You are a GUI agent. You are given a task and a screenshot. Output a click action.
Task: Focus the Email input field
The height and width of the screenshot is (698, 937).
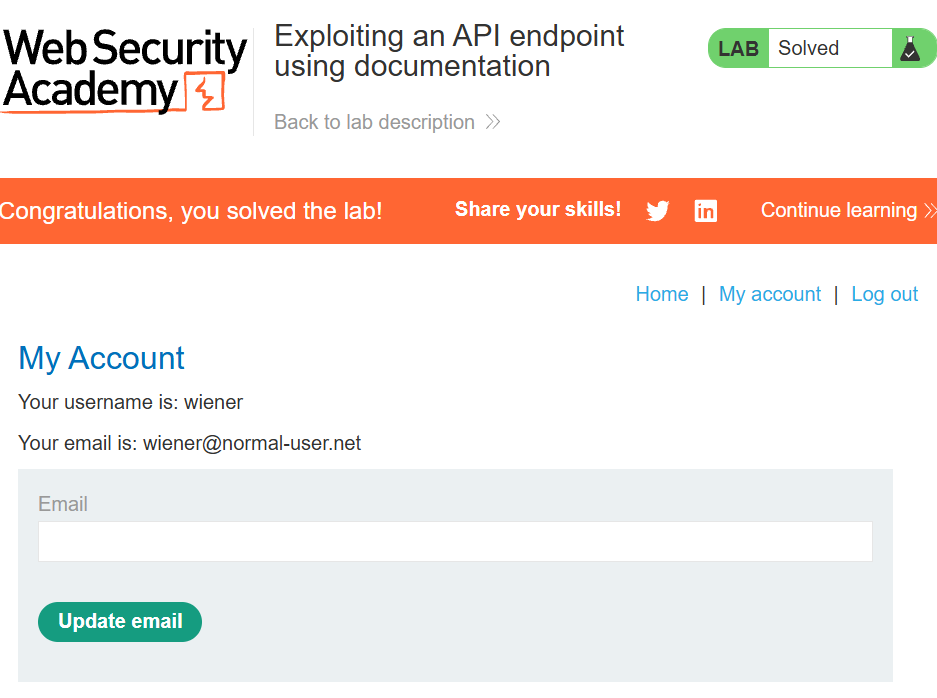tap(455, 541)
